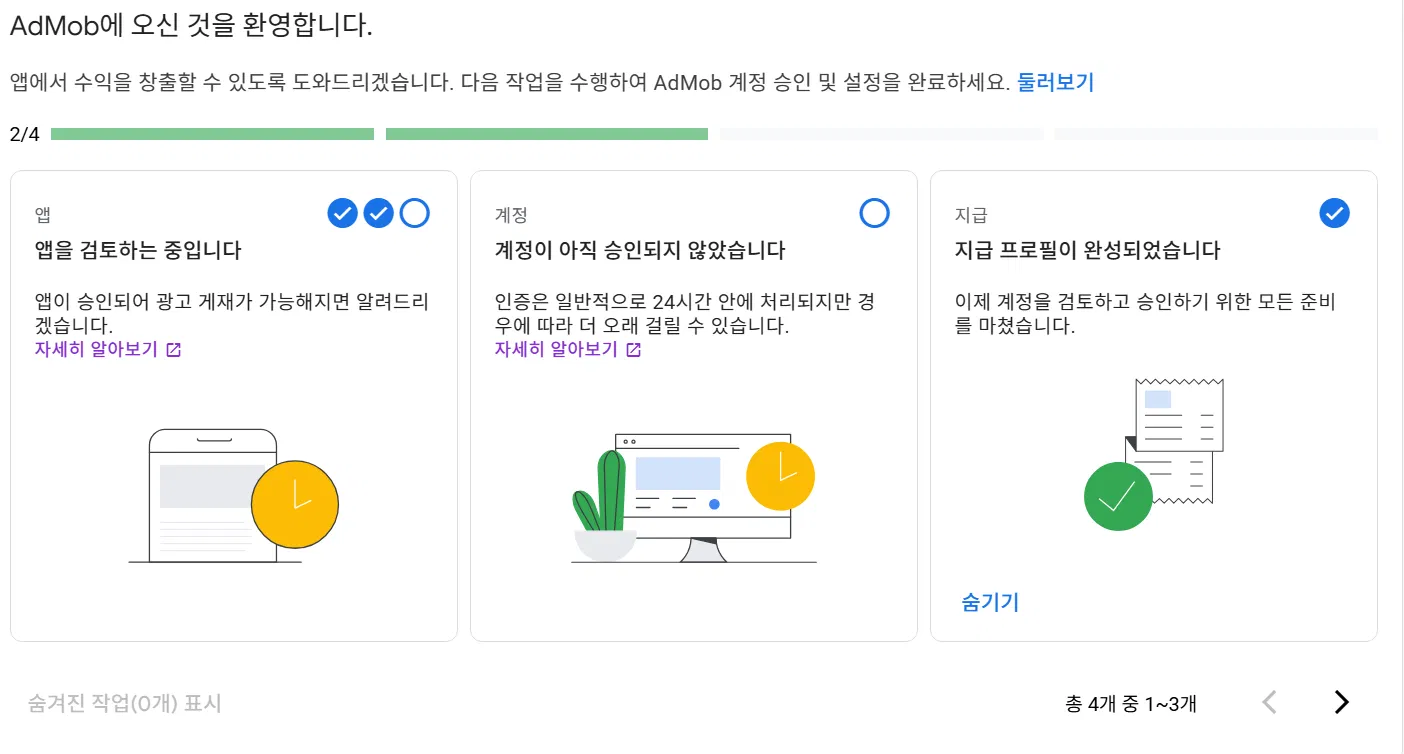Viewport: 1404px width, 754px height.
Task: Click the fourth, last unfilled progress segment
Action: click(x=1216, y=134)
